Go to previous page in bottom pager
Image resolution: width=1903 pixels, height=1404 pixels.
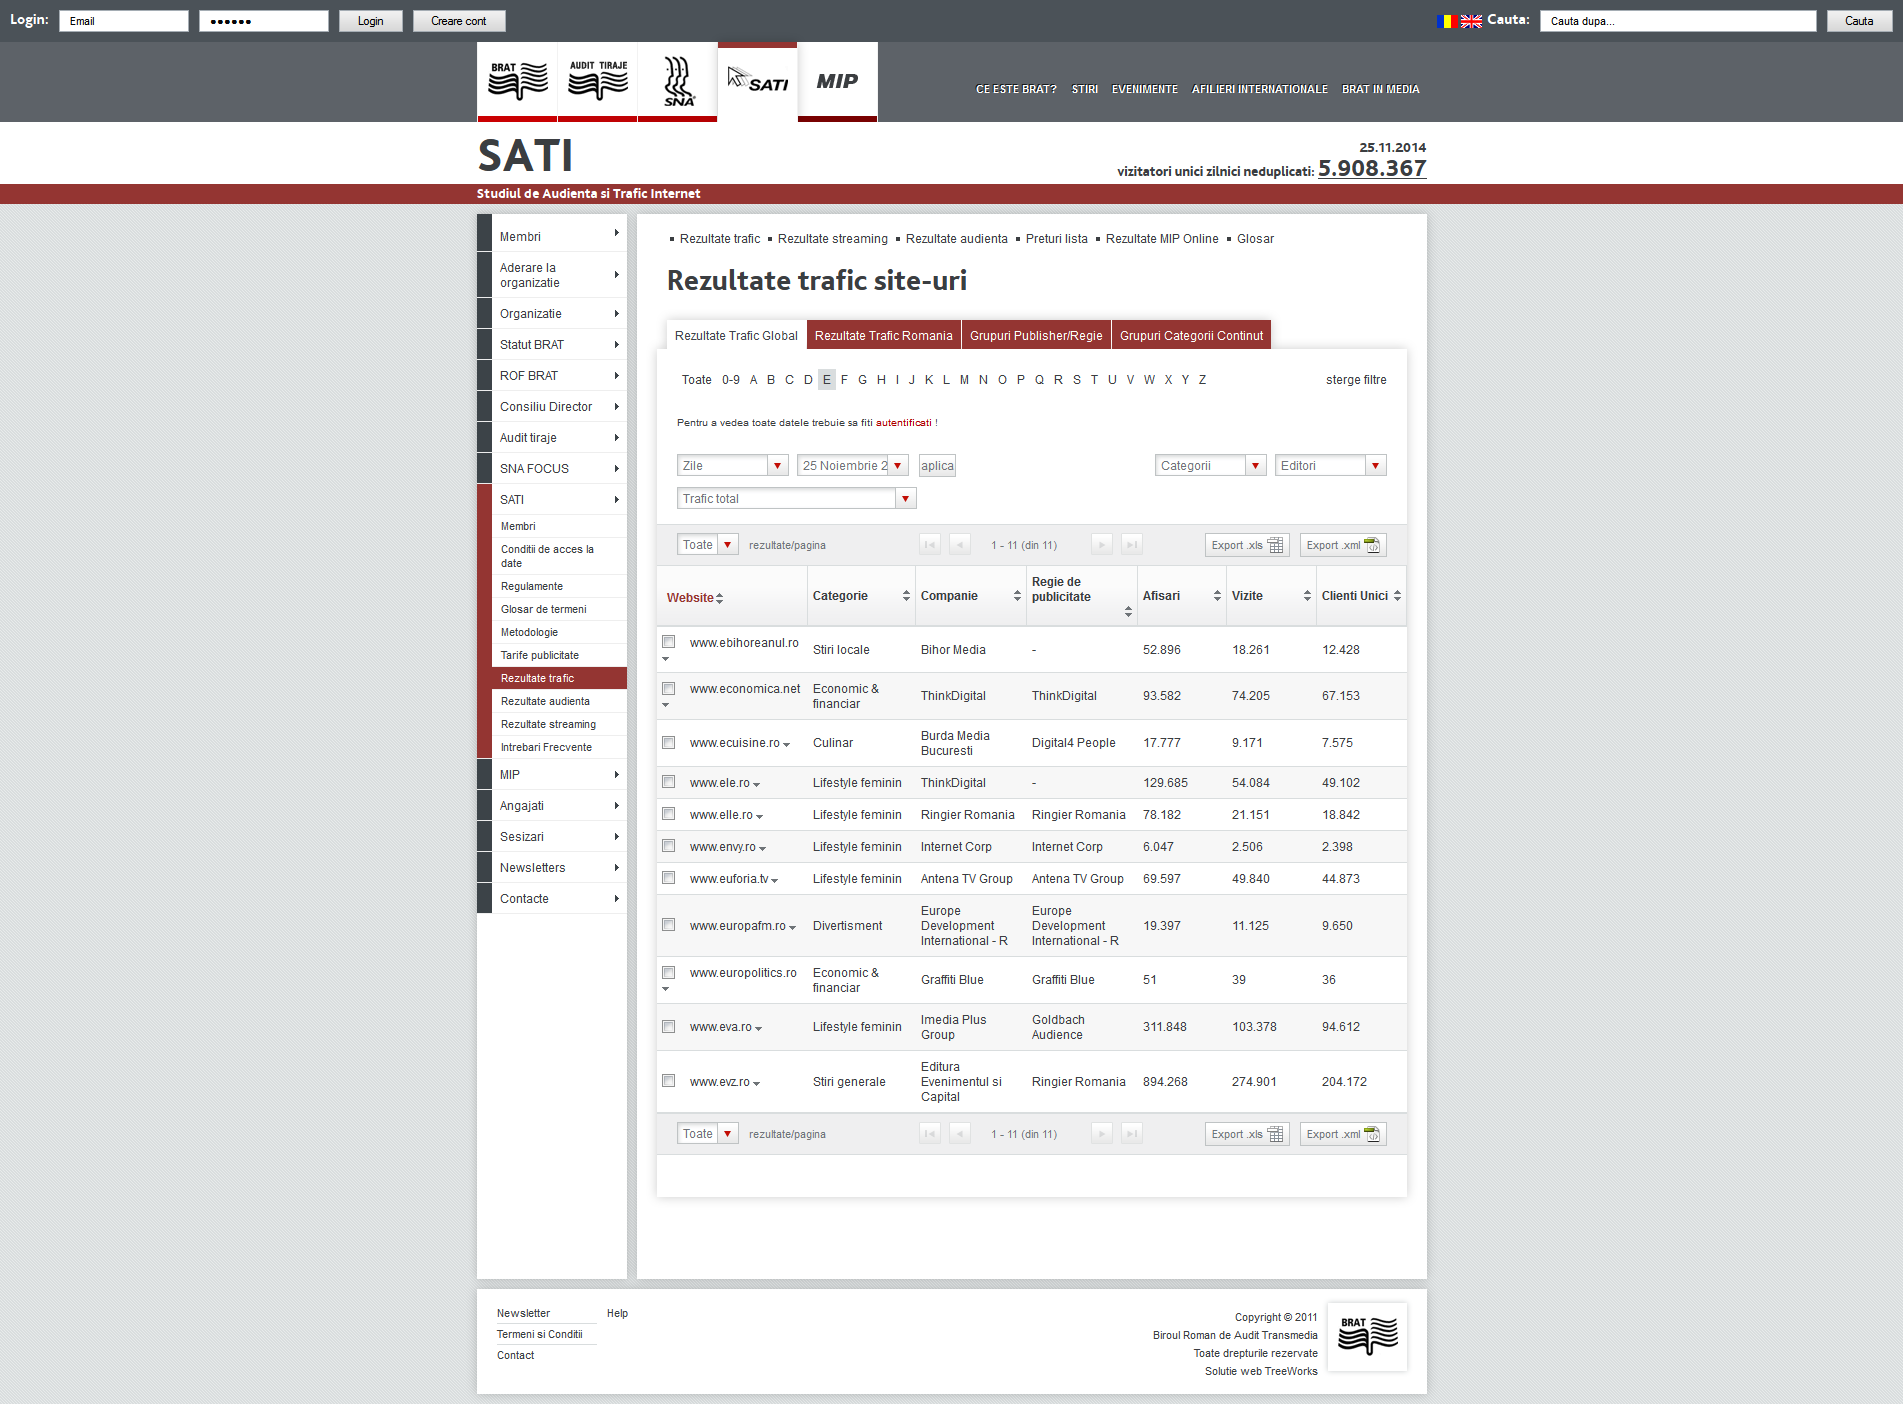point(960,1134)
